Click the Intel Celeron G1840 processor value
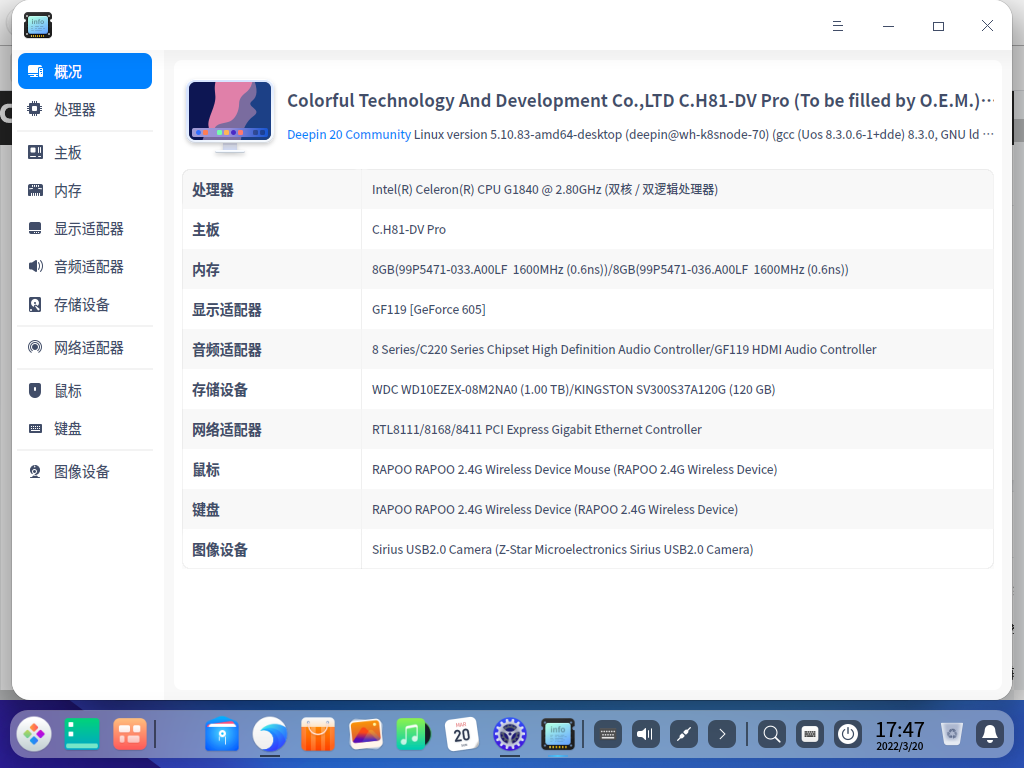This screenshot has height=768, width=1024. 545,189
